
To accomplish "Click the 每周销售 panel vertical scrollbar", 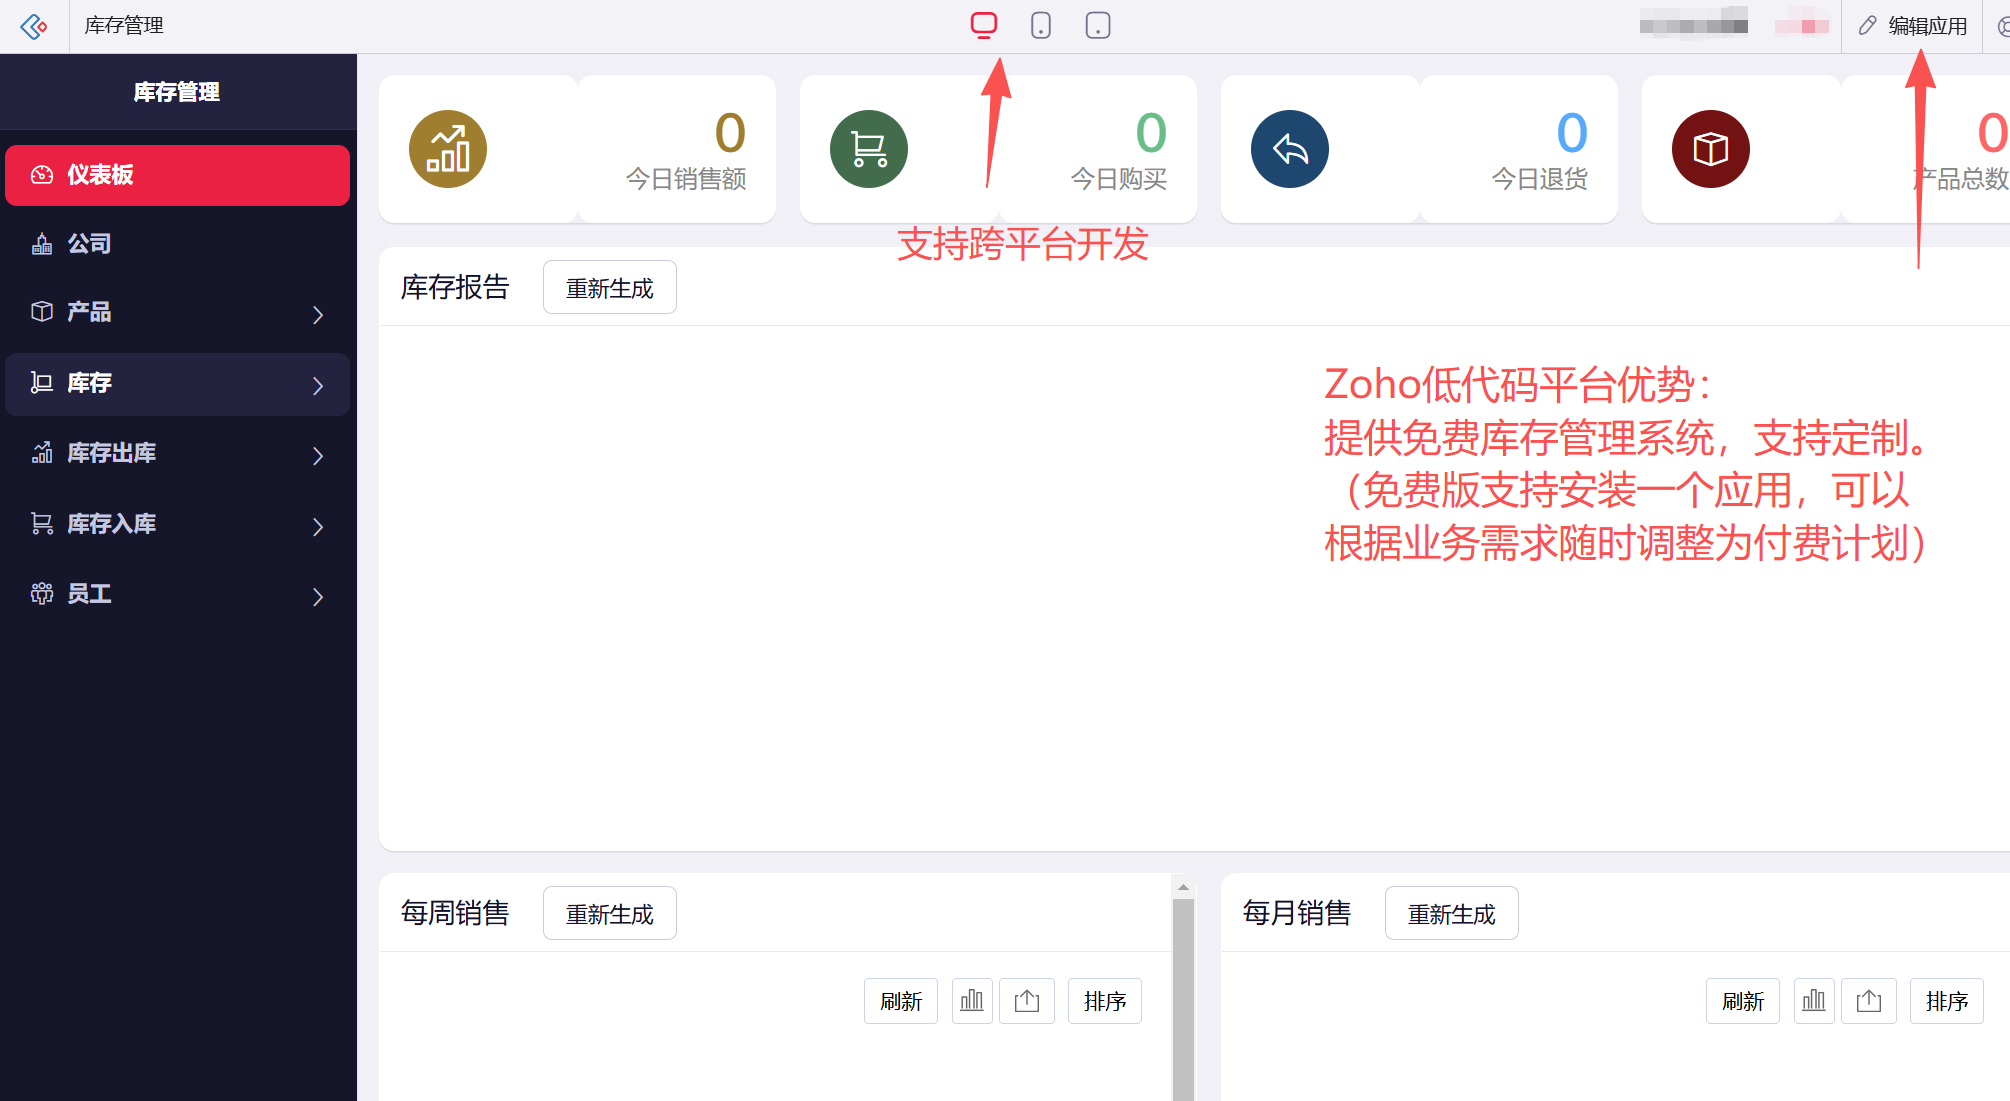I will click(x=1183, y=1000).
